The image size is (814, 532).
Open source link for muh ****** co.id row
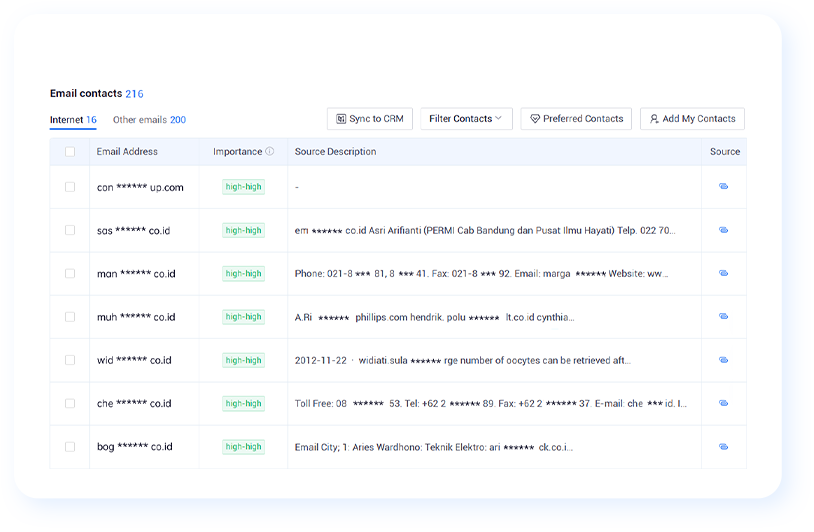click(x=723, y=316)
